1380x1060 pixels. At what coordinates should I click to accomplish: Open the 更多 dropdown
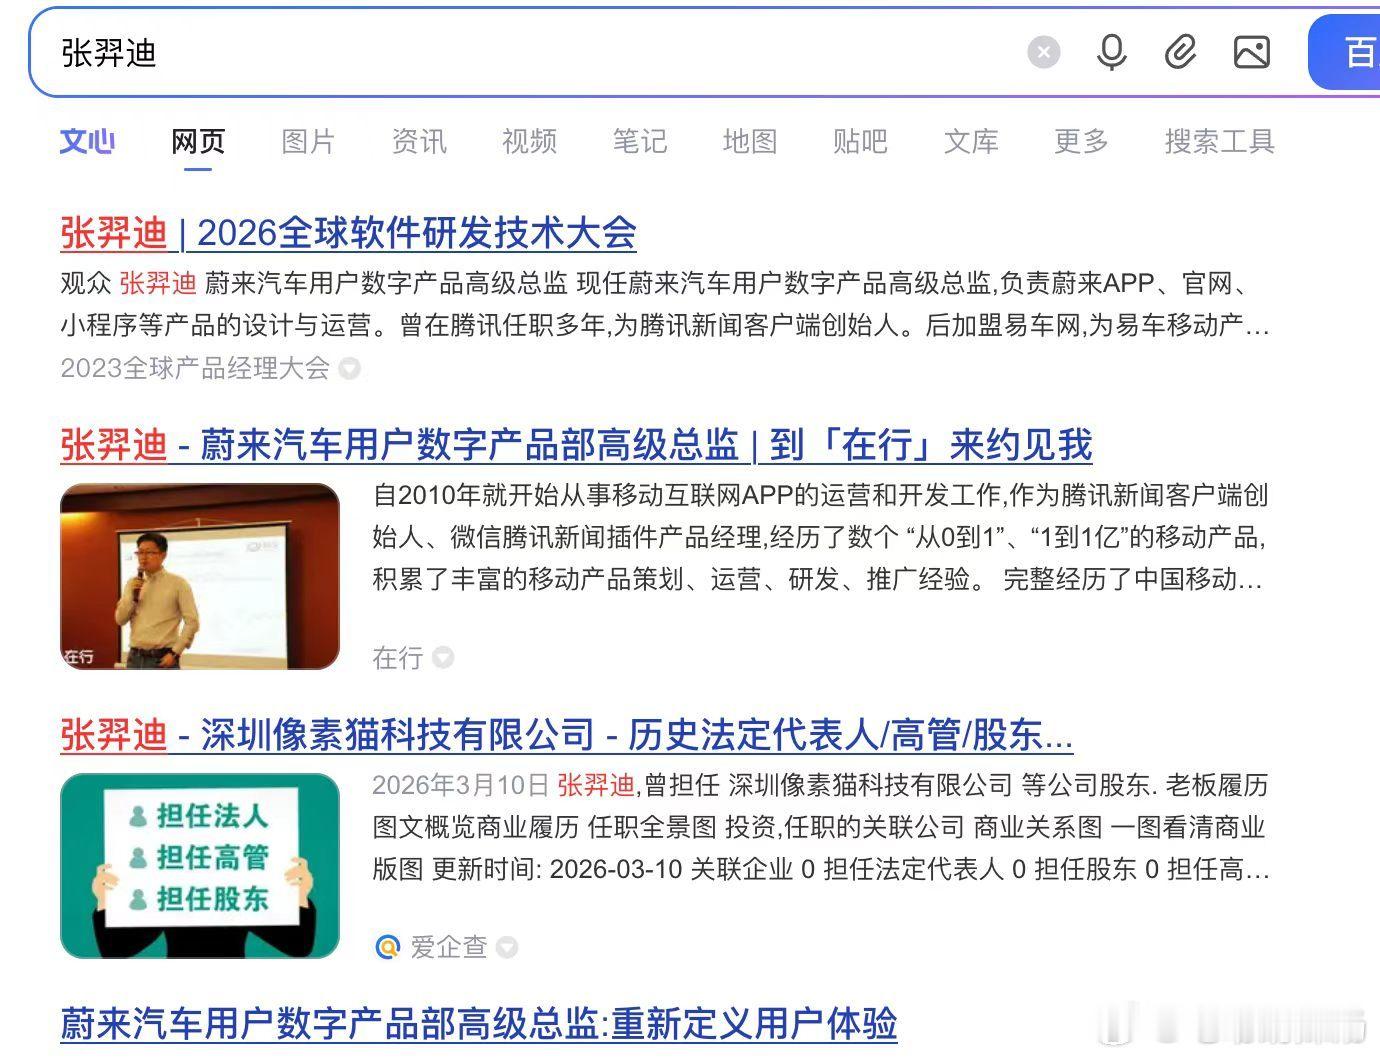(x=1079, y=142)
